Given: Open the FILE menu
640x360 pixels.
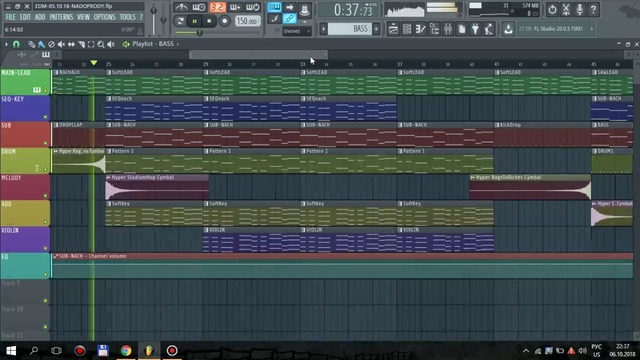Looking at the screenshot, I should [11, 17].
